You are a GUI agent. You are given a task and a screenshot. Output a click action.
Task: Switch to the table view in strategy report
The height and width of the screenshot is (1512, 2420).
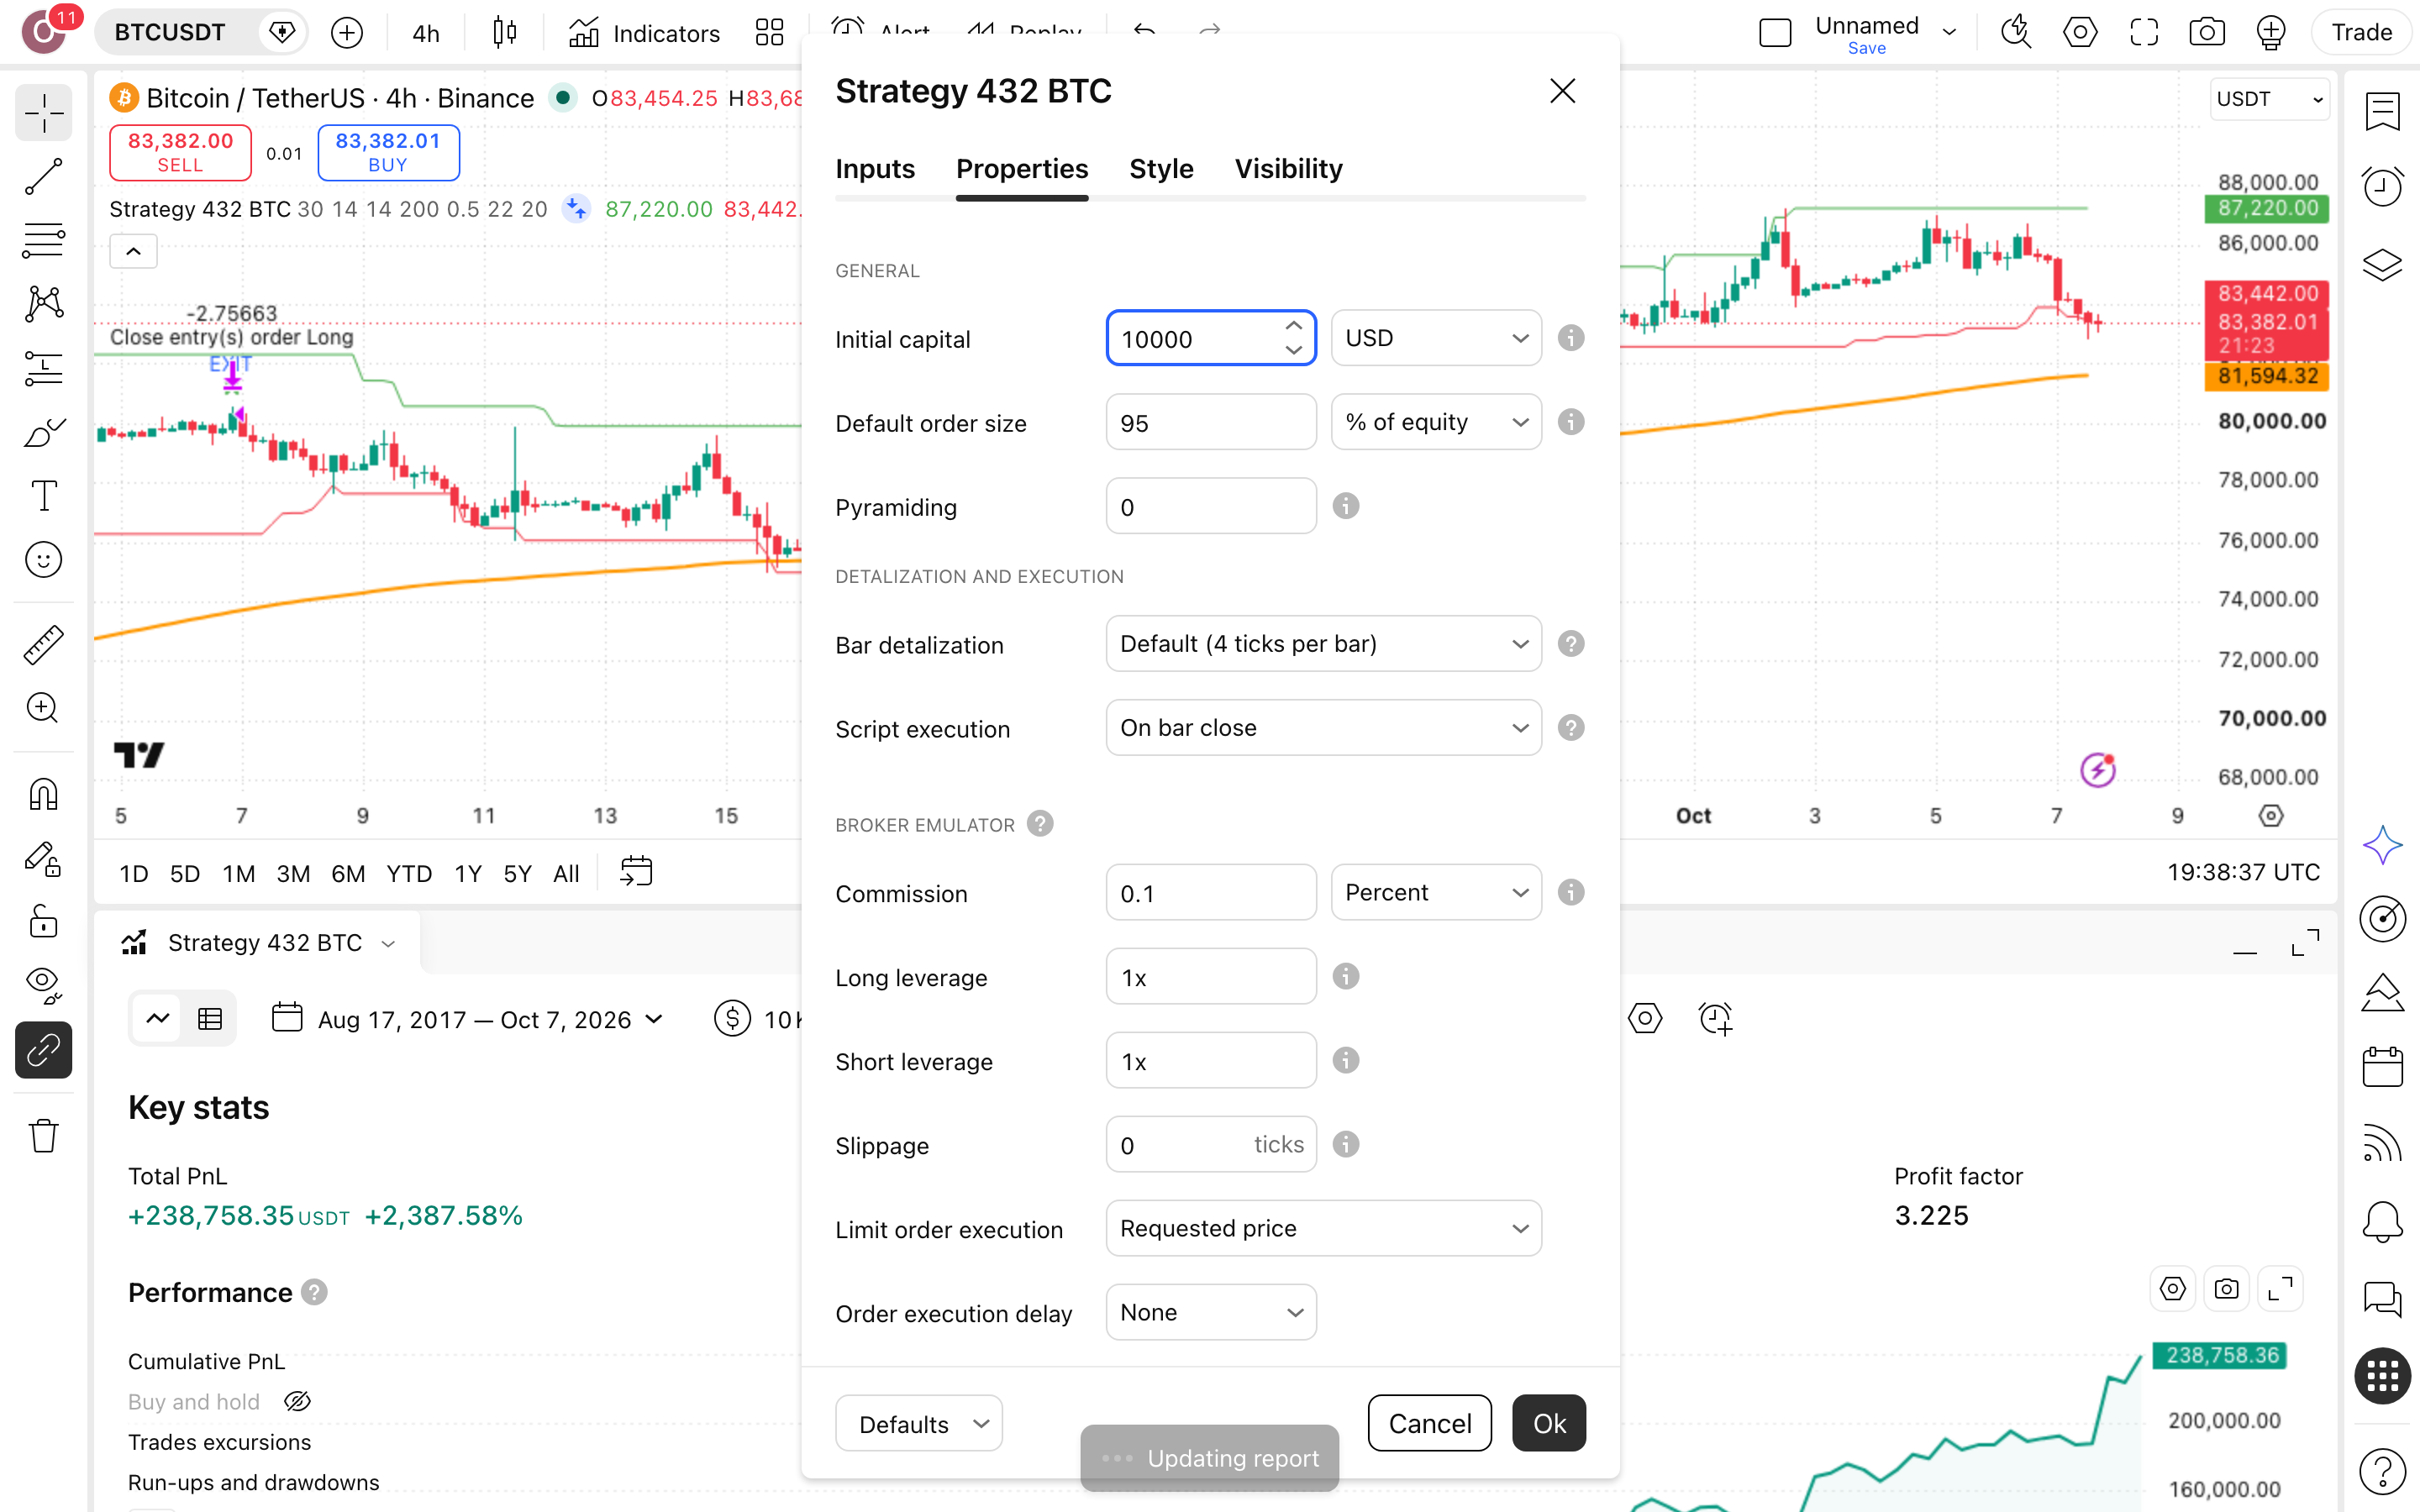(x=210, y=1019)
